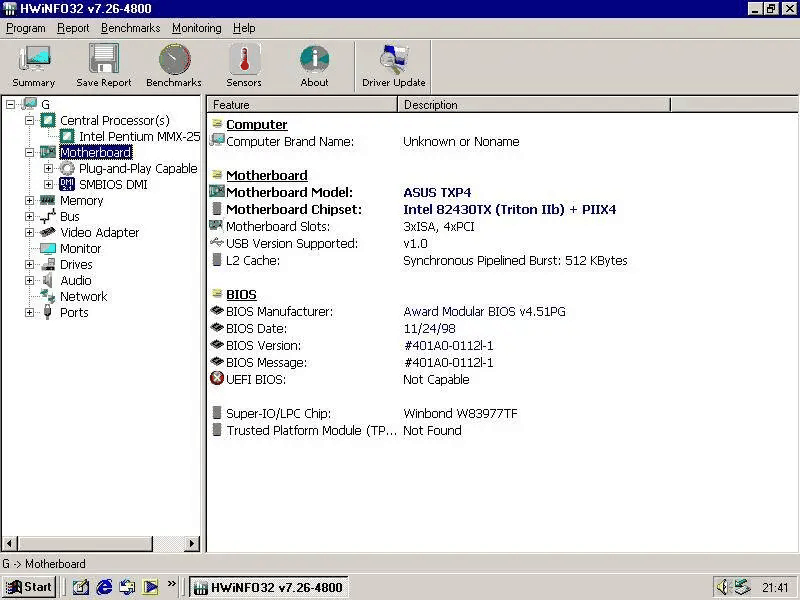The height and width of the screenshot is (600, 800).
Task: Open the Monitoring menu
Action: pos(196,28)
